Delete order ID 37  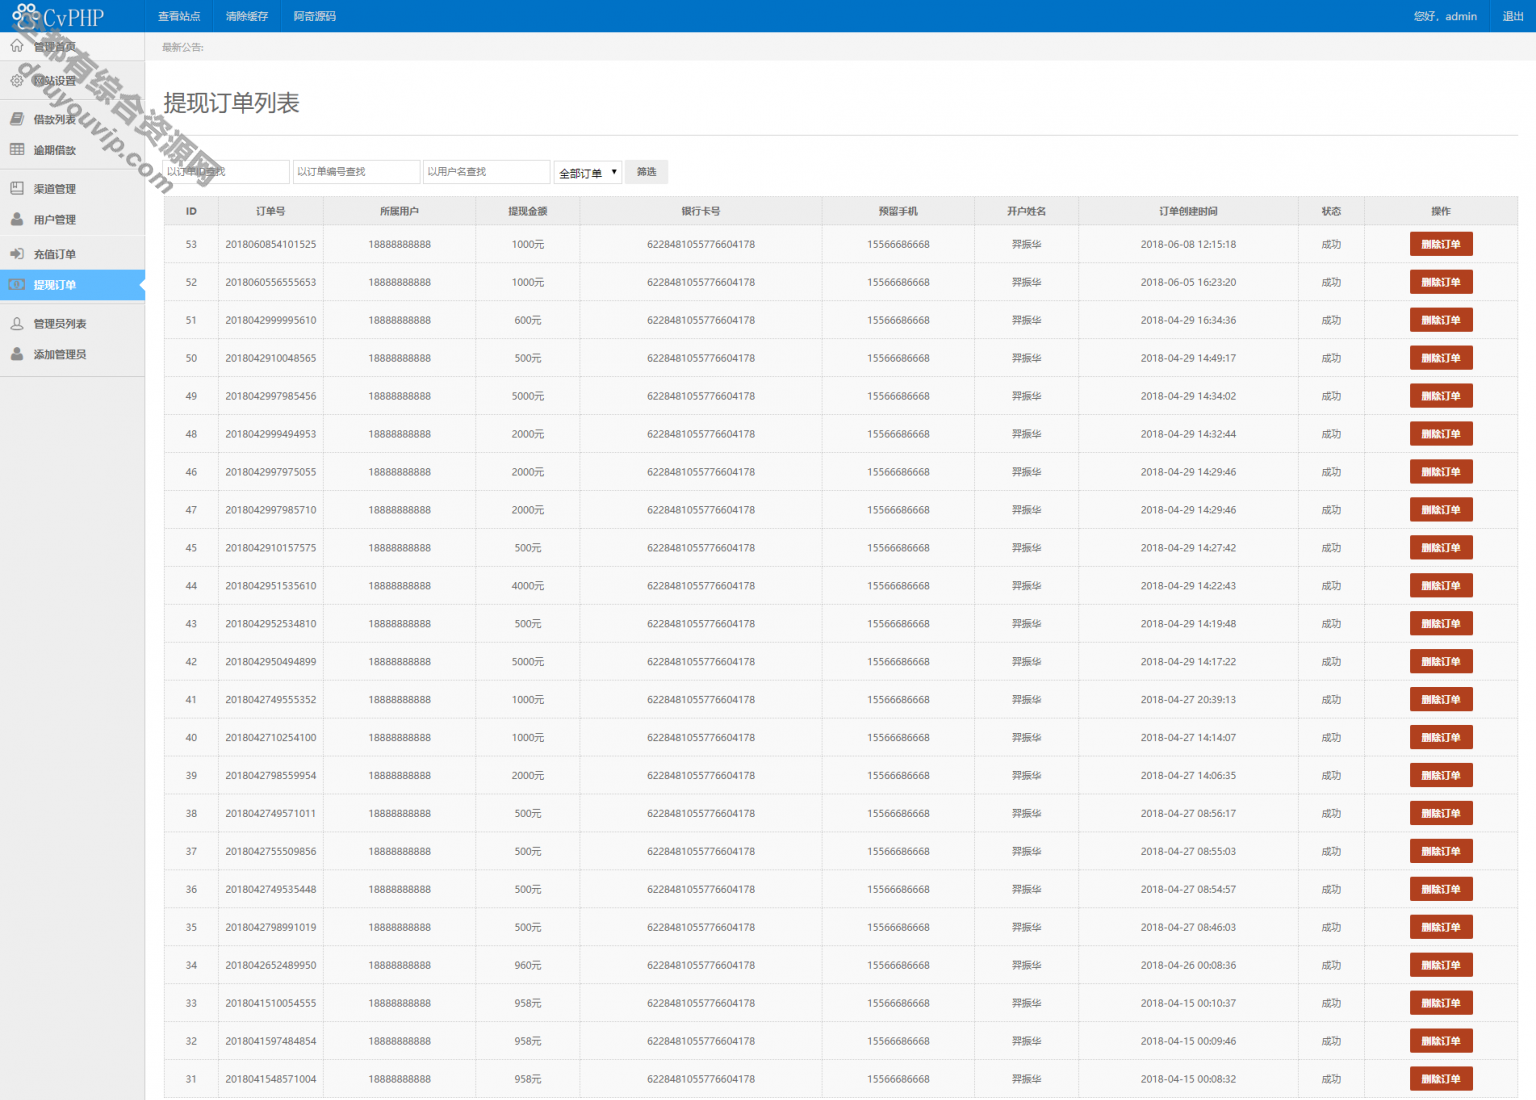coord(1441,852)
